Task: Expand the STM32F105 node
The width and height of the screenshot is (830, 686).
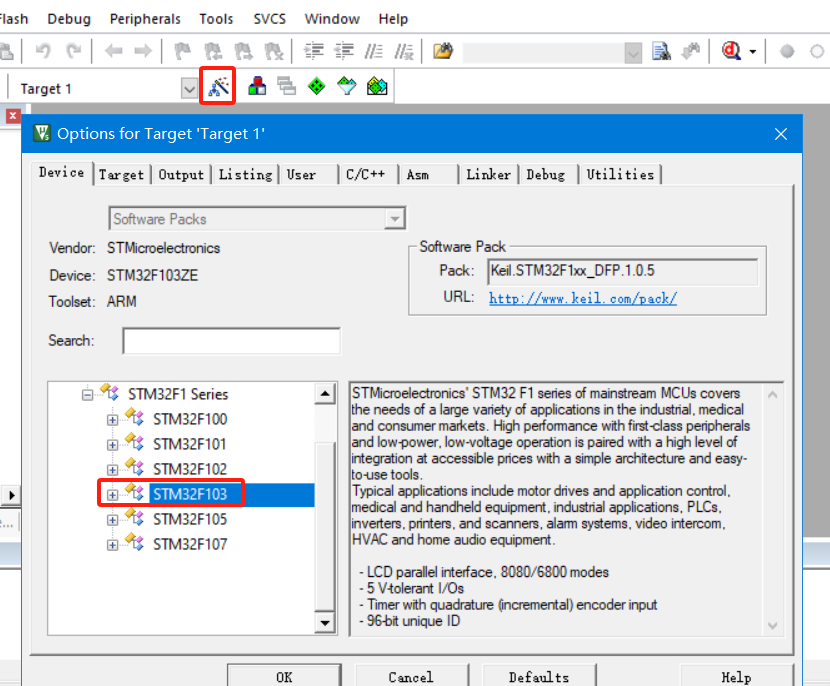Action: tap(112, 520)
